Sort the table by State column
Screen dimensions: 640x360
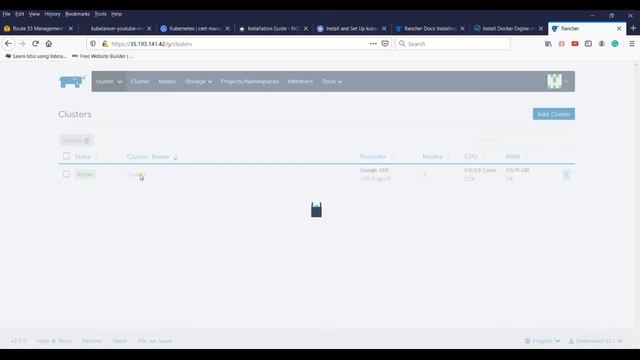click(86, 157)
